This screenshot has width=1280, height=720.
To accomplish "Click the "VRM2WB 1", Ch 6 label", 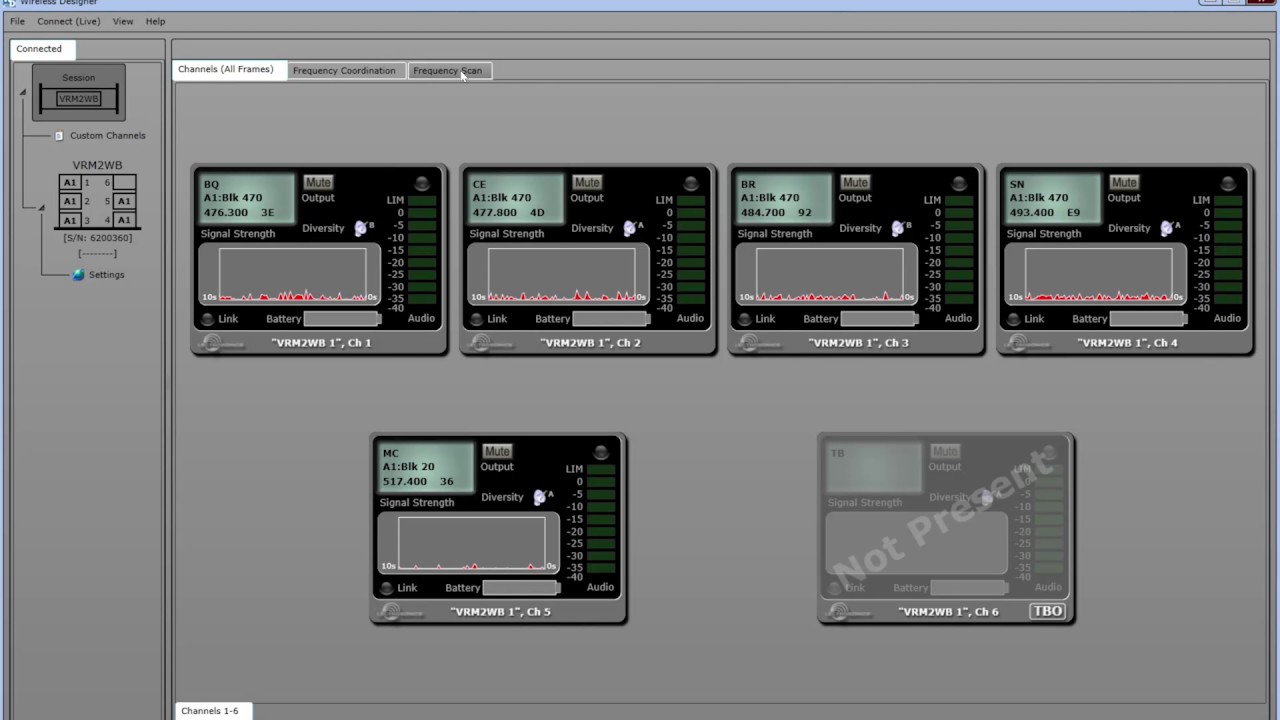I will tap(948, 612).
